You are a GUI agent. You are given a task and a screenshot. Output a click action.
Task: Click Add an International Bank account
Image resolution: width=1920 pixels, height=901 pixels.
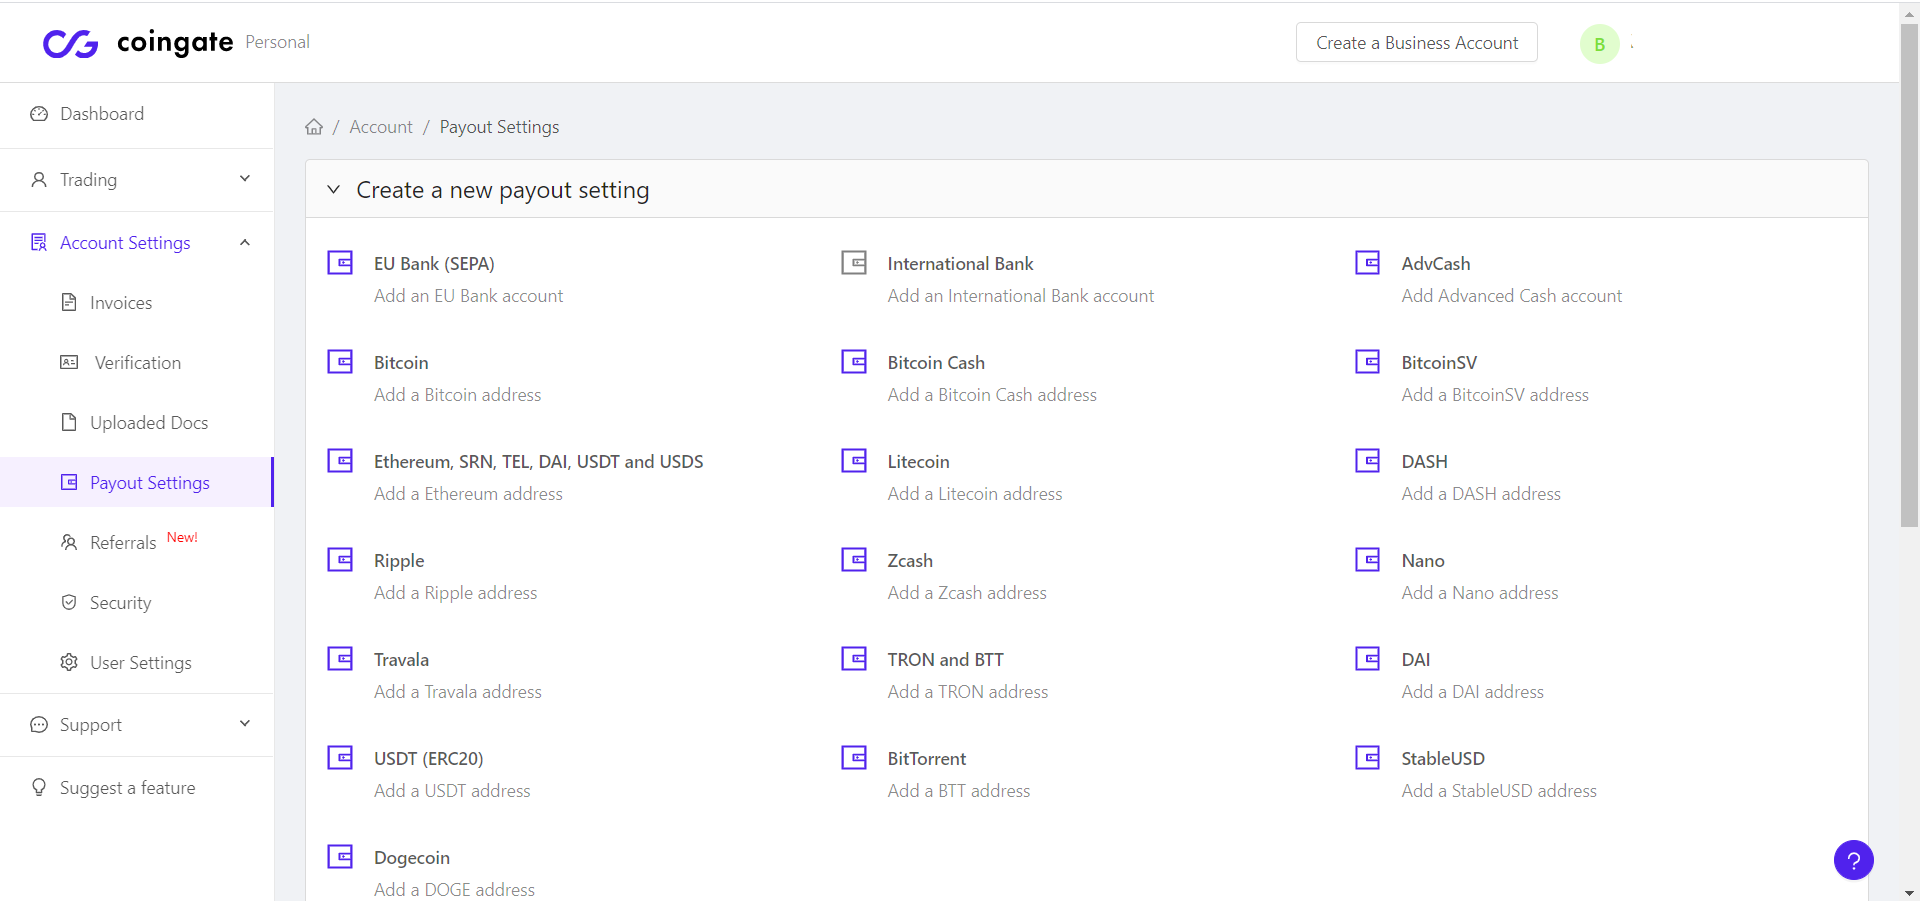click(x=1021, y=296)
